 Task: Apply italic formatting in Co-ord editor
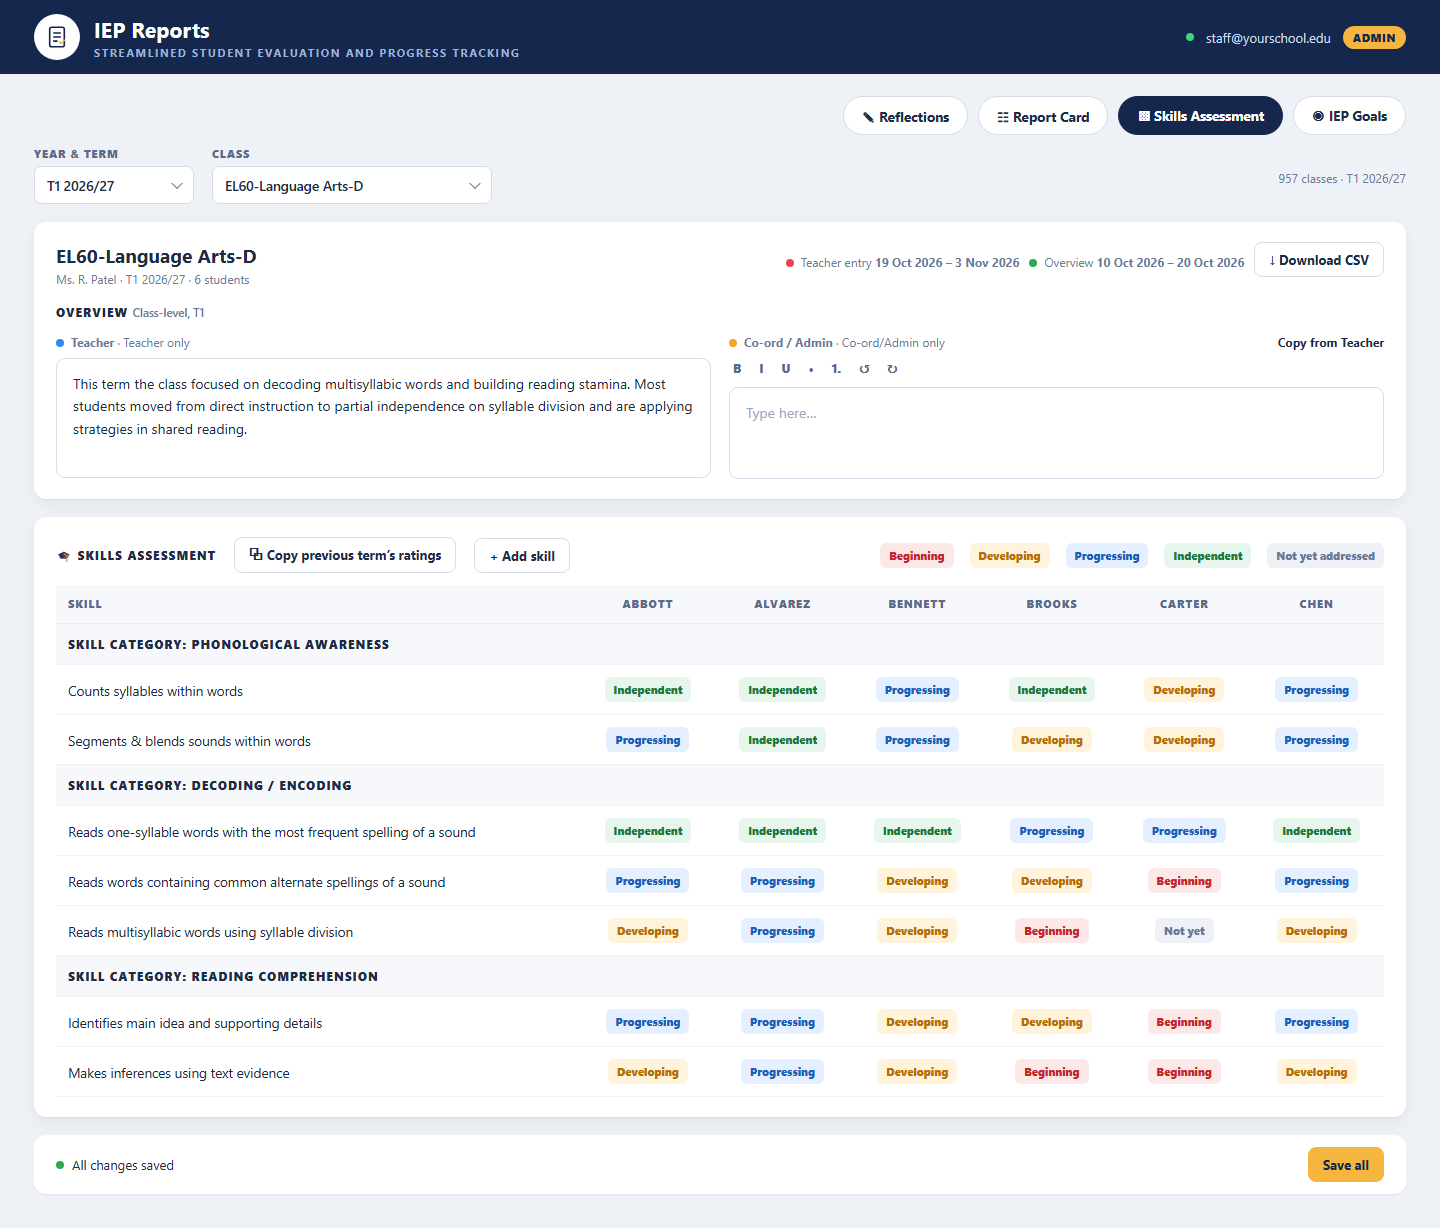(761, 369)
